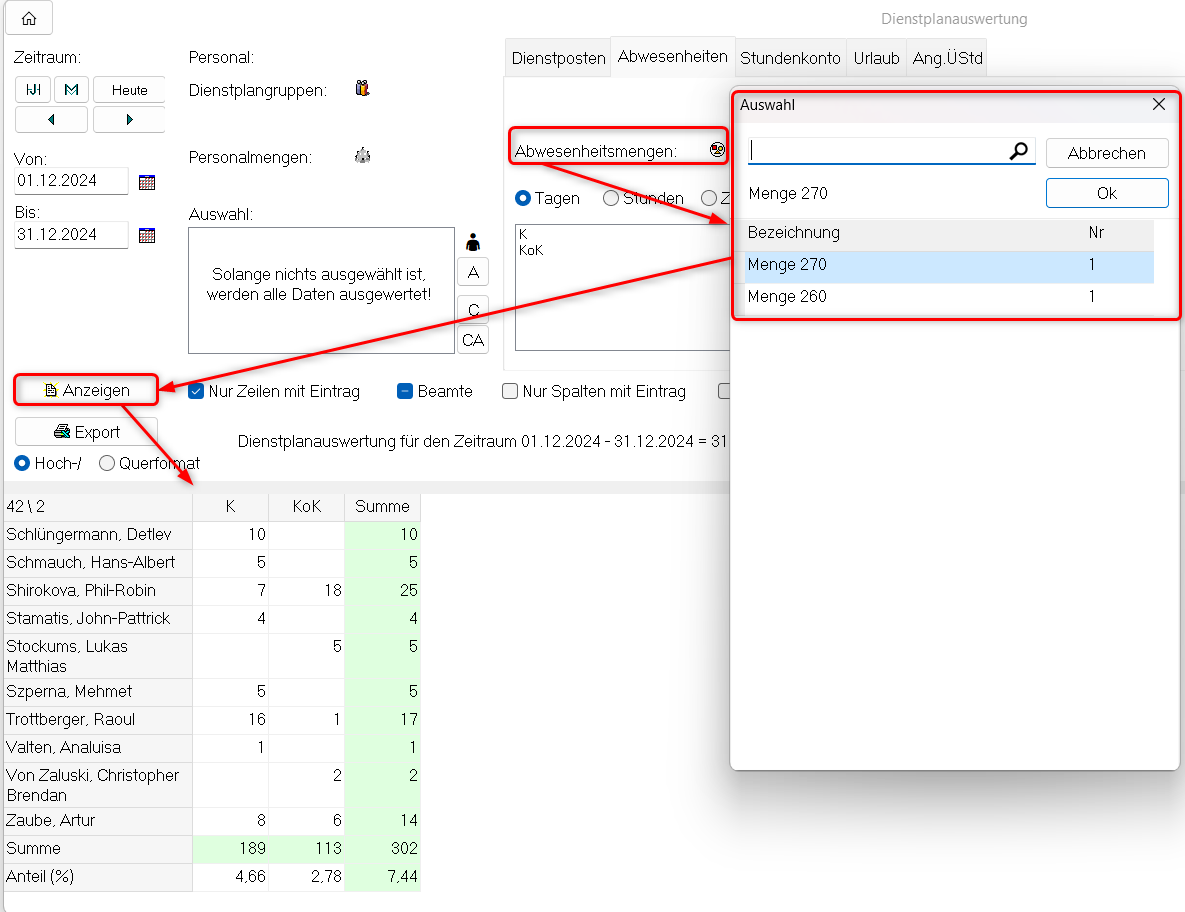Open calendar picker for Bis date
This screenshot has height=912, width=1185.
147,235
